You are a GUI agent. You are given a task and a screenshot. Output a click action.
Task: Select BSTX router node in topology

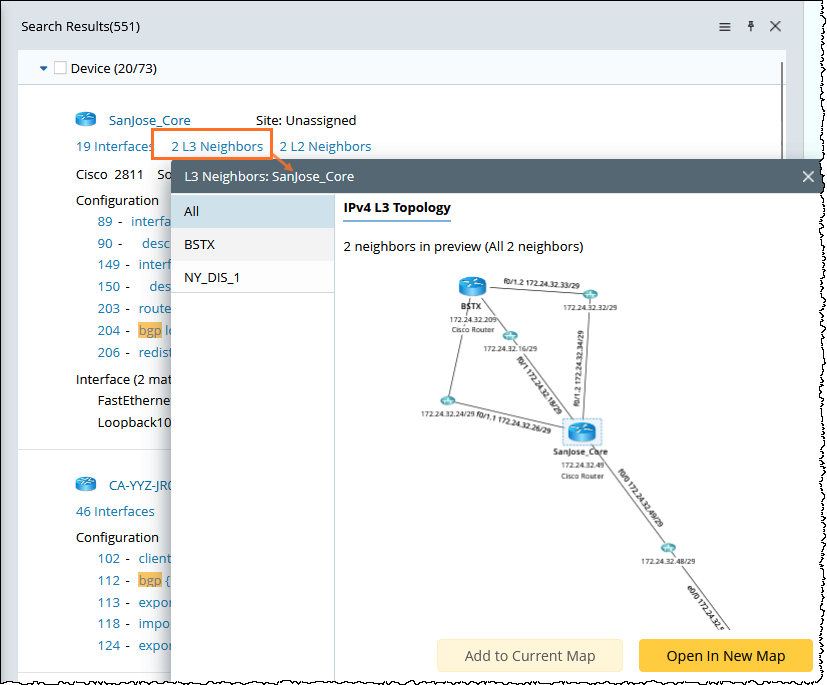tap(472, 287)
